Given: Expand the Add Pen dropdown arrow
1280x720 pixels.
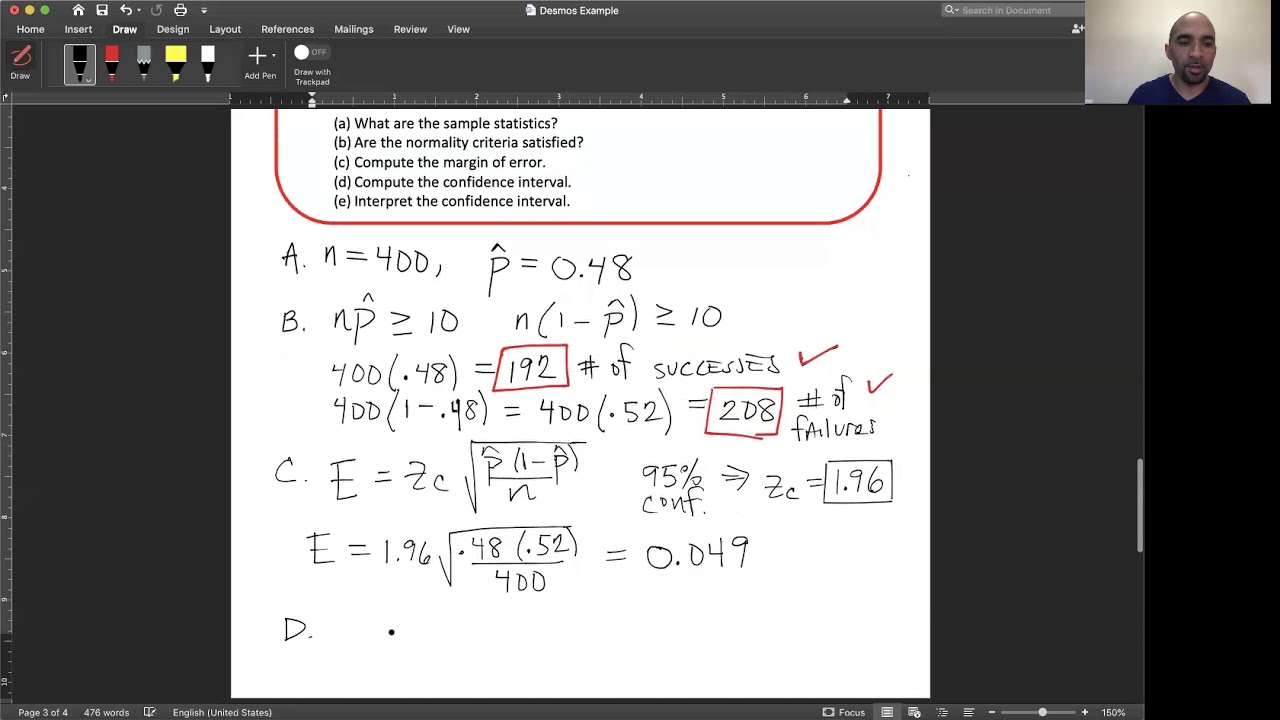Looking at the screenshot, I should 274,56.
